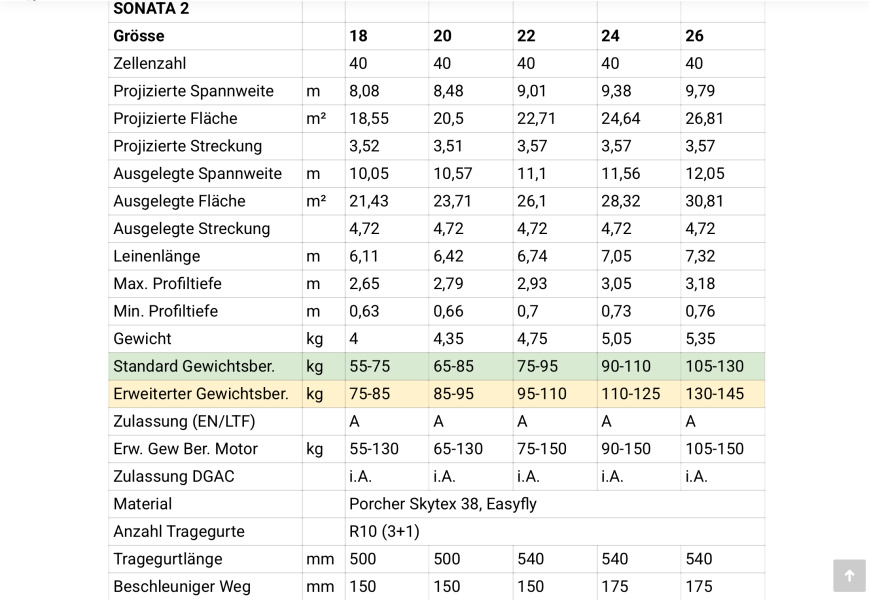Screen dimensions: 869x600
Task: Select the "SONATA 2" table title
Action: [x=151, y=9]
